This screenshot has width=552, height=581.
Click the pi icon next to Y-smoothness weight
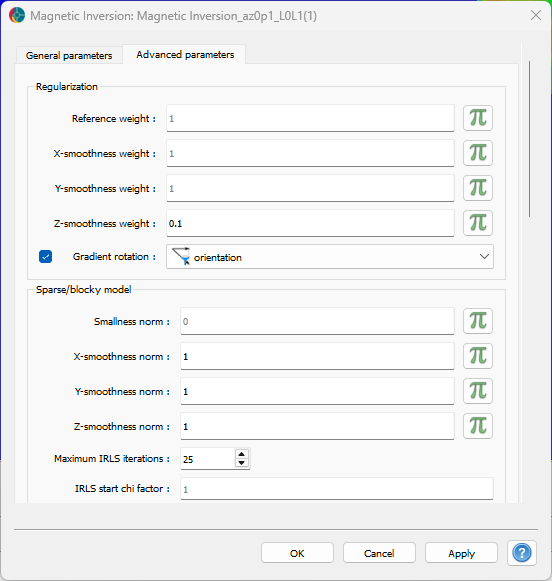pos(478,188)
